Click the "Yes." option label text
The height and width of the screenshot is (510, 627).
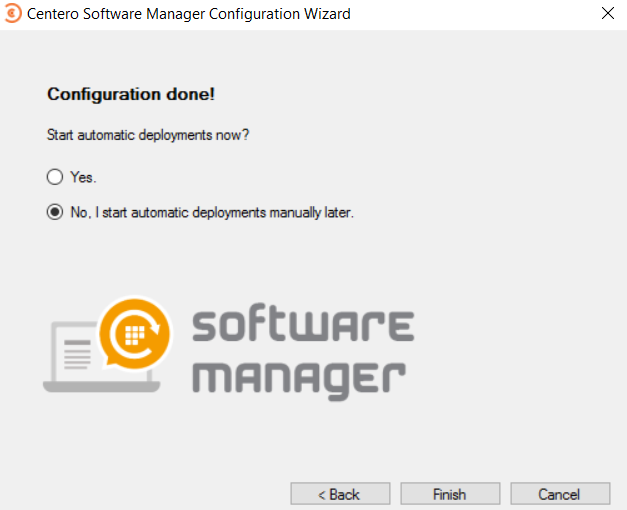(84, 177)
